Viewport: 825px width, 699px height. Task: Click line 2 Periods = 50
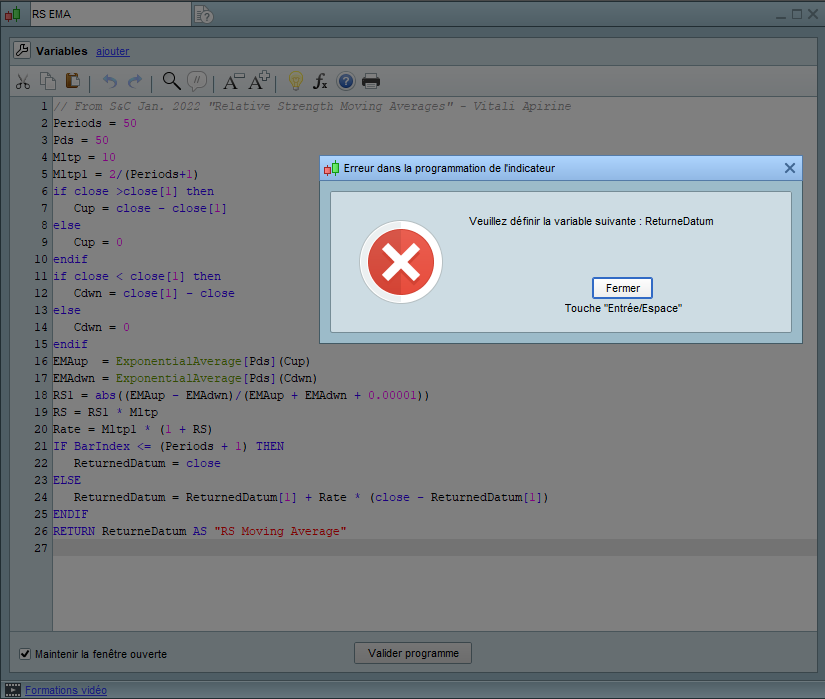pos(95,123)
